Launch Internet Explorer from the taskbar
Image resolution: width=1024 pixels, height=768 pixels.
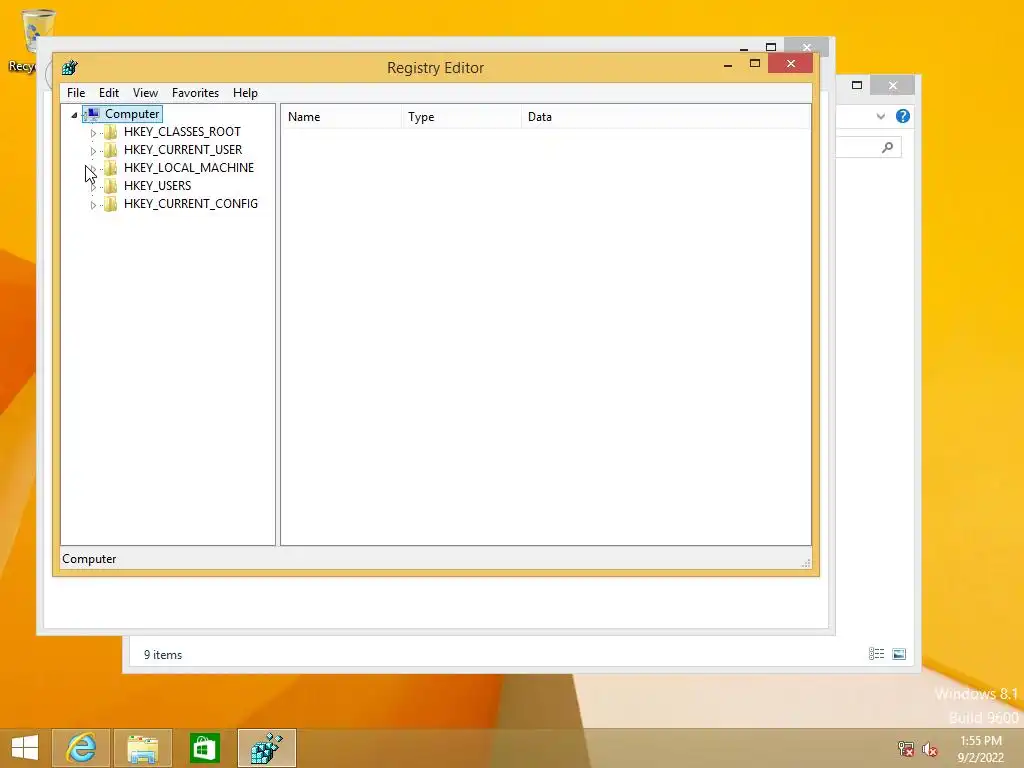click(x=81, y=748)
